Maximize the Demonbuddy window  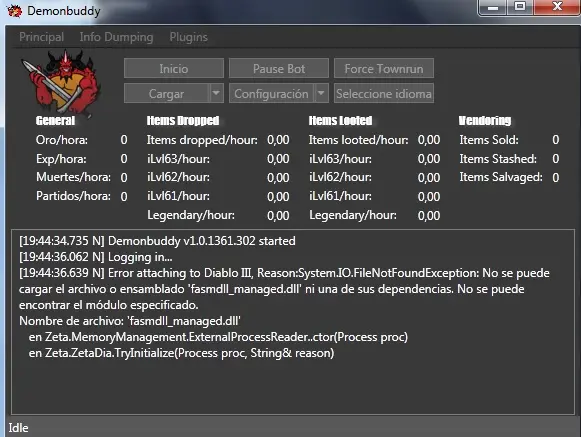coord(520,7)
